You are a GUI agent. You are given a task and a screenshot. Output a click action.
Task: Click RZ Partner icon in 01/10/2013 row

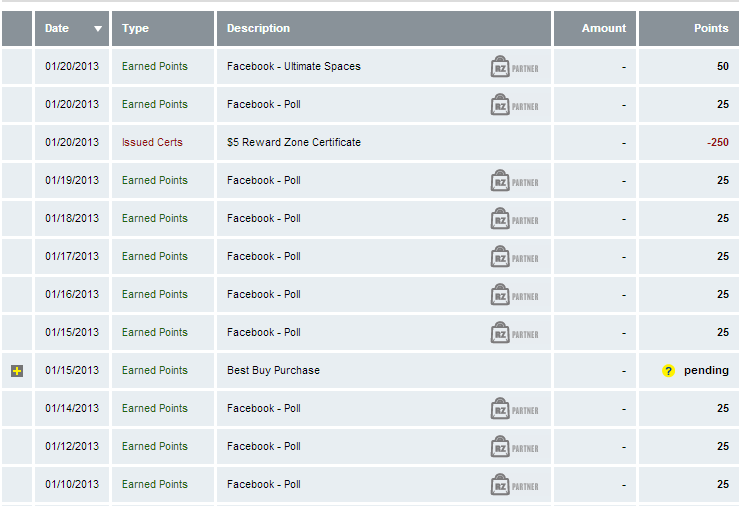(514, 485)
